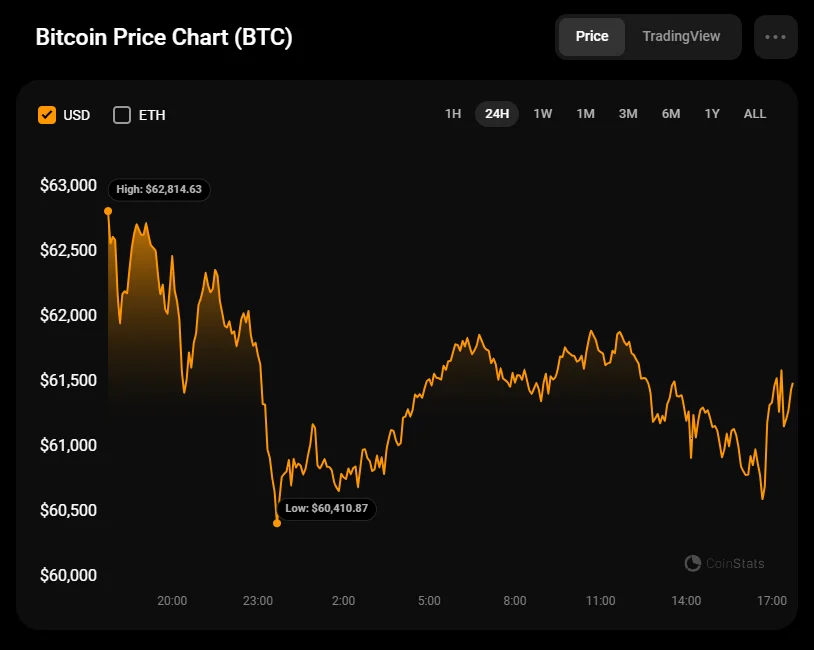
Task: Set chart range to 1M
Action: point(586,114)
